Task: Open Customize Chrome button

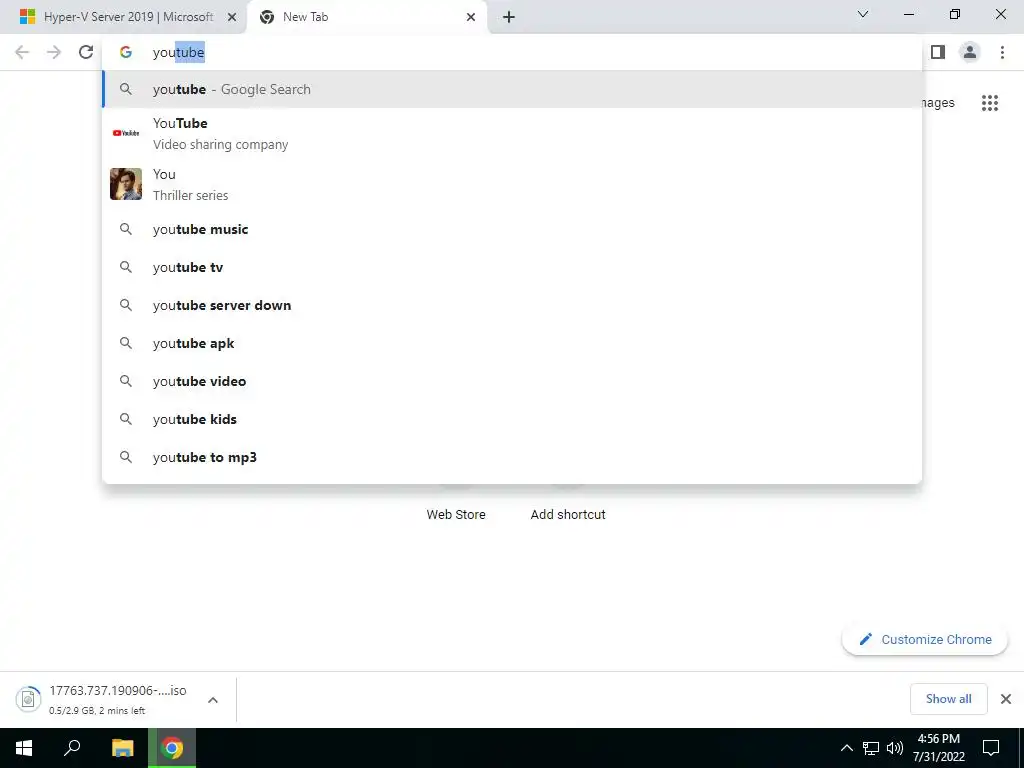Action: coord(925,639)
